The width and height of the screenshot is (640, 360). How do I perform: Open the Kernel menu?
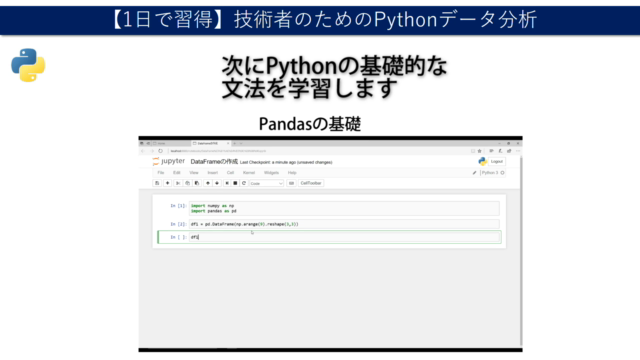(249, 173)
